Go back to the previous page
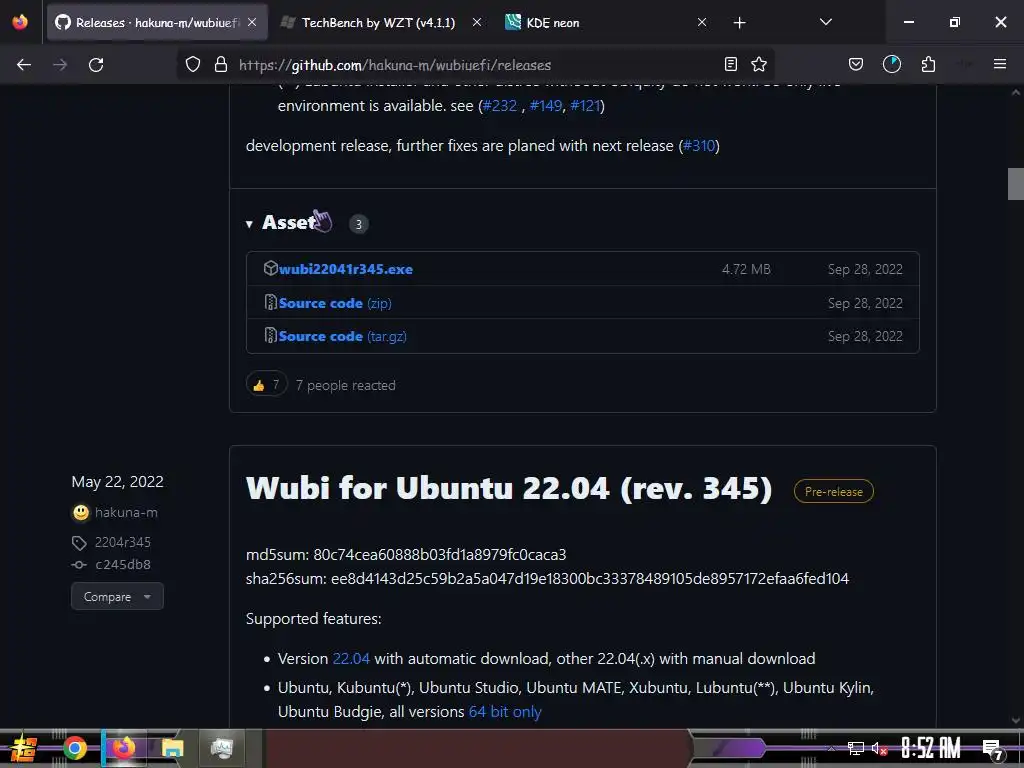1024x768 pixels. click(24, 65)
